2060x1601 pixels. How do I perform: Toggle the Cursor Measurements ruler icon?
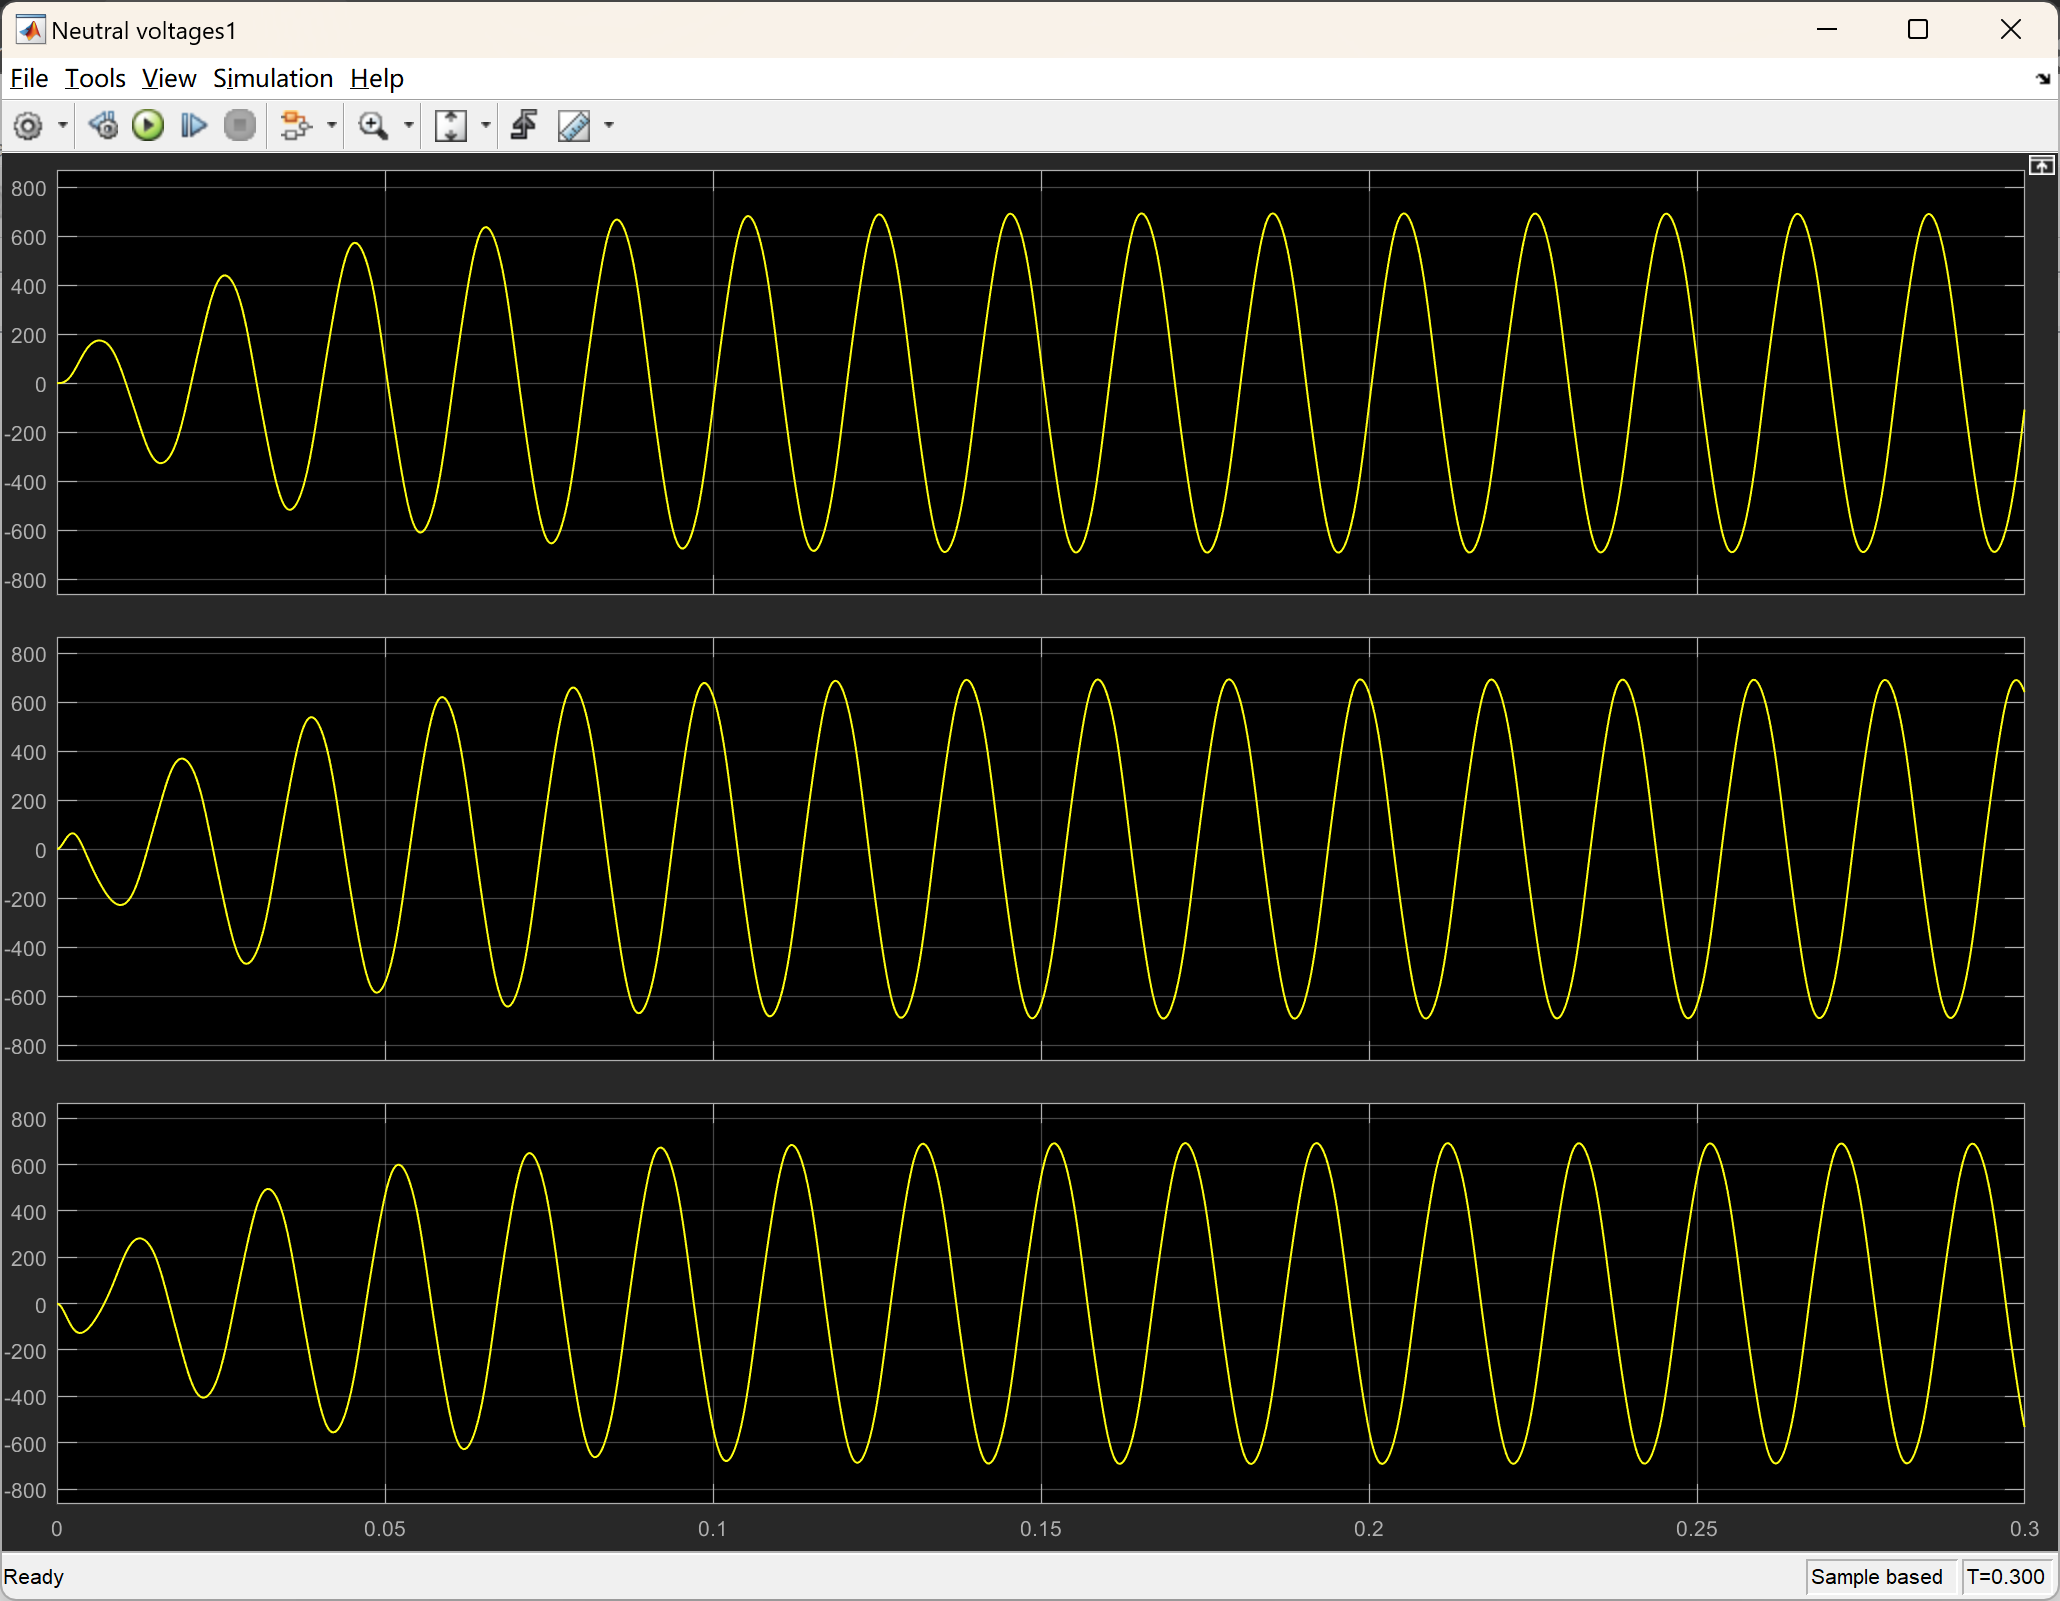pyautogui.click(x=574, y=126)
